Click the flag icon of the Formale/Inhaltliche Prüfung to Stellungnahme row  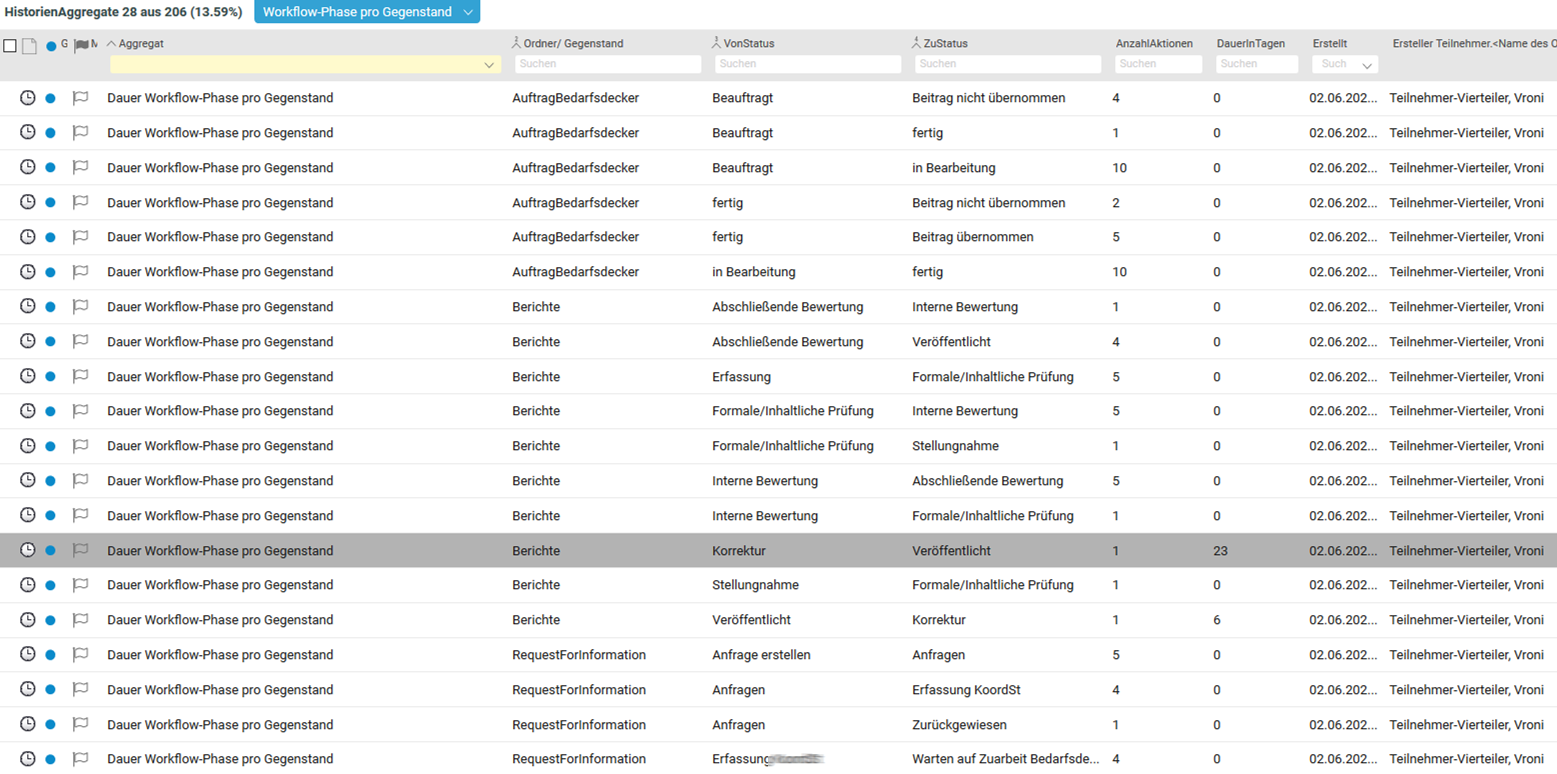click(x=80, y=446)
